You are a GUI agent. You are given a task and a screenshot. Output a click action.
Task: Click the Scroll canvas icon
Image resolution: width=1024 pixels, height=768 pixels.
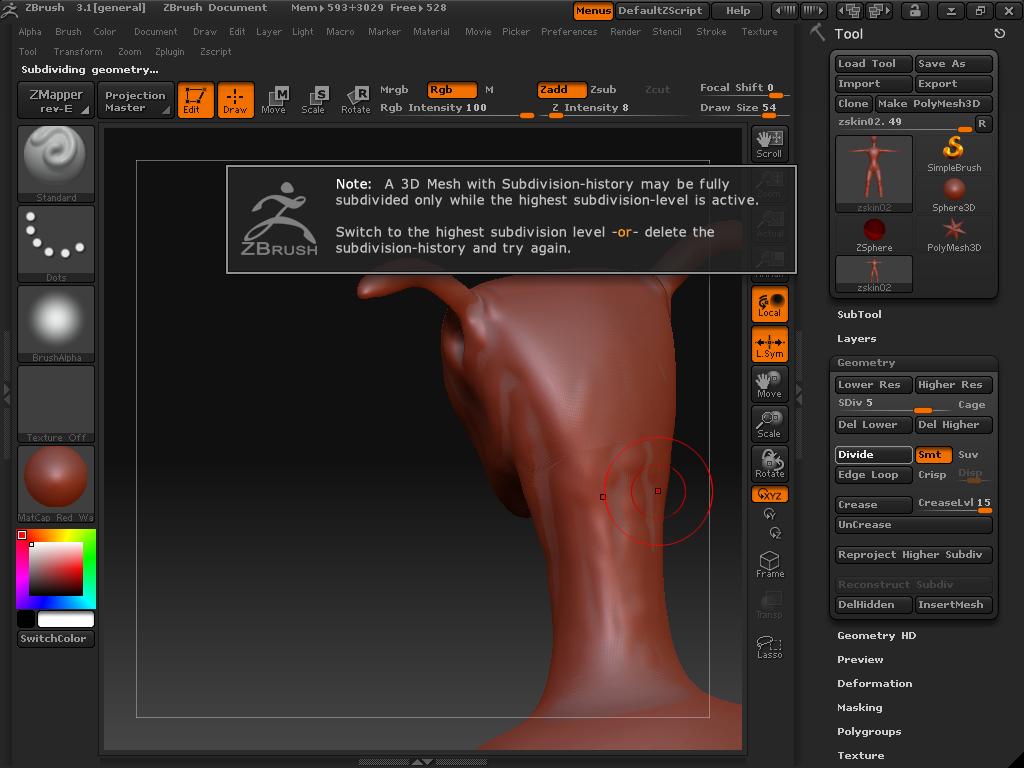[769, 144]
